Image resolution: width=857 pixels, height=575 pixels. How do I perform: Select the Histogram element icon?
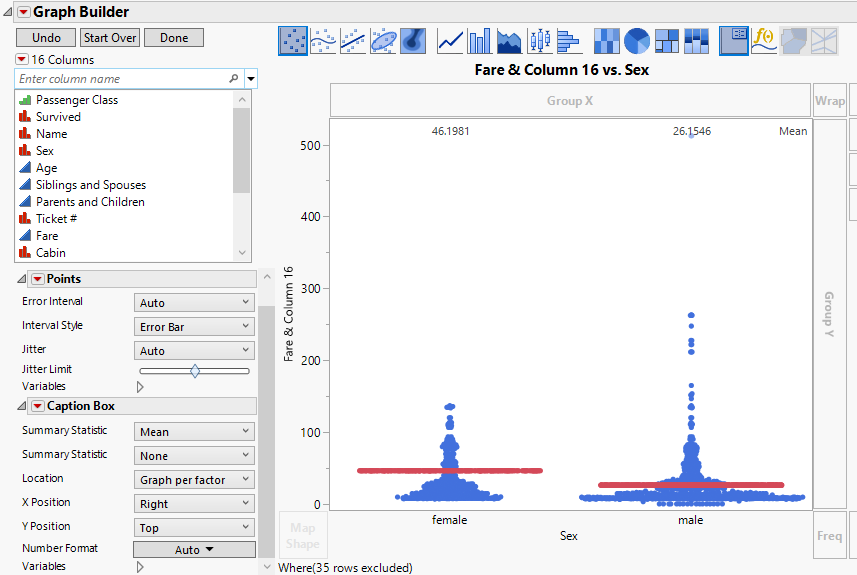pyautogui.click(x=569, y=41)
